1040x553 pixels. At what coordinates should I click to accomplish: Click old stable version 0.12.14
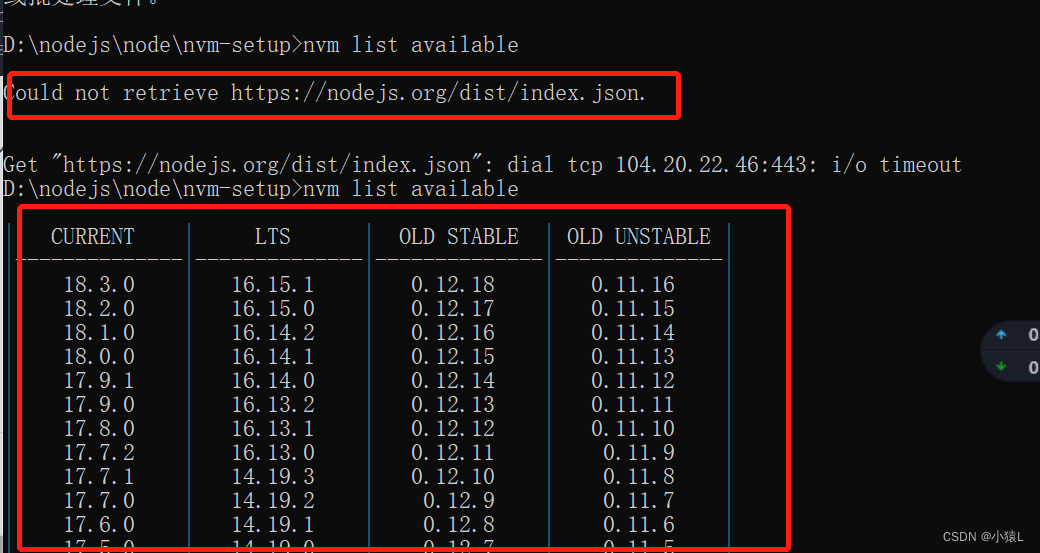(453, 381)
